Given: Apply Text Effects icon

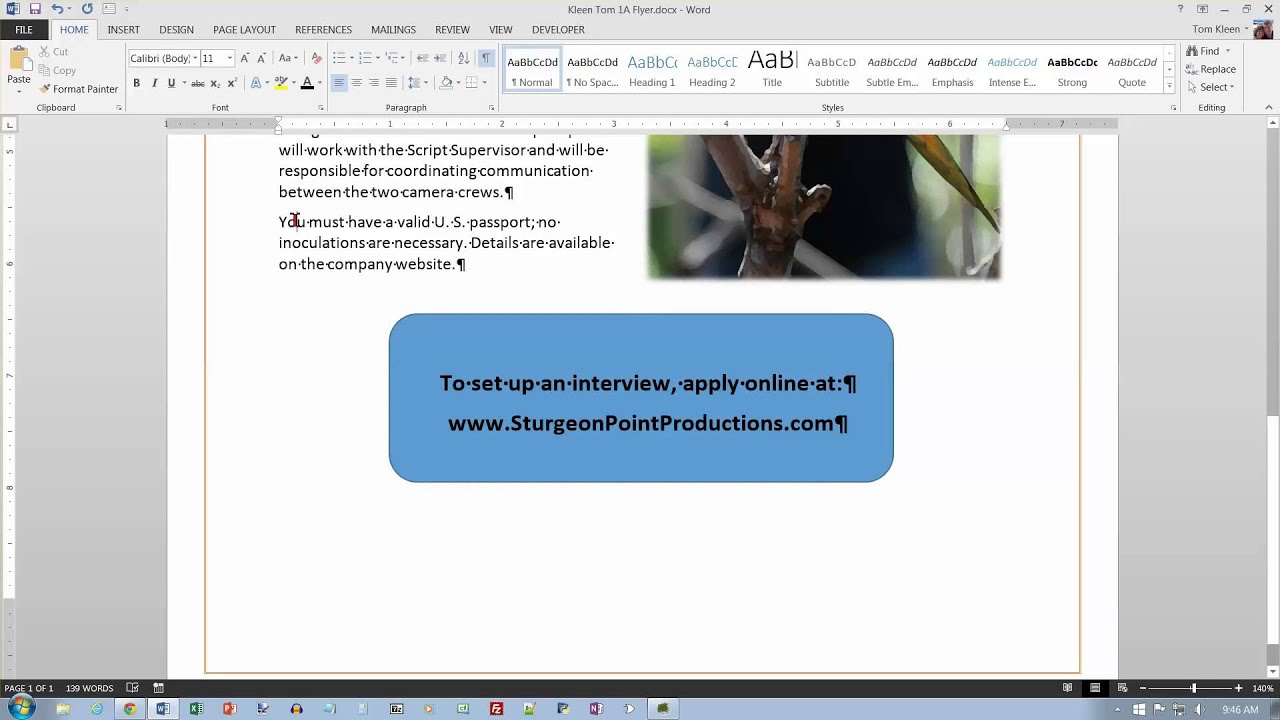Looking at the screenshot, I should coord(256,83).
